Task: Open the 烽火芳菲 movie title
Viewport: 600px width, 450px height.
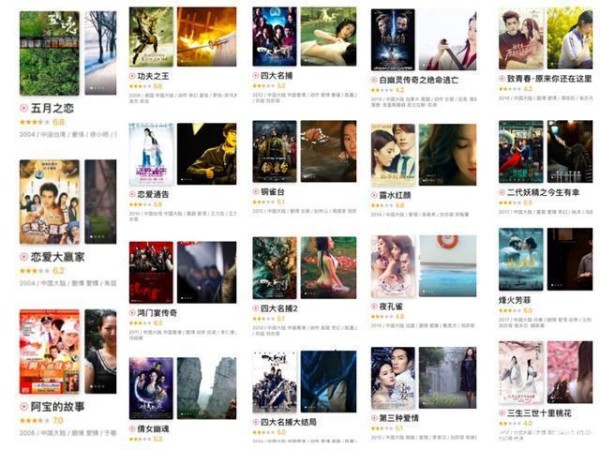Action: [515, 300]
